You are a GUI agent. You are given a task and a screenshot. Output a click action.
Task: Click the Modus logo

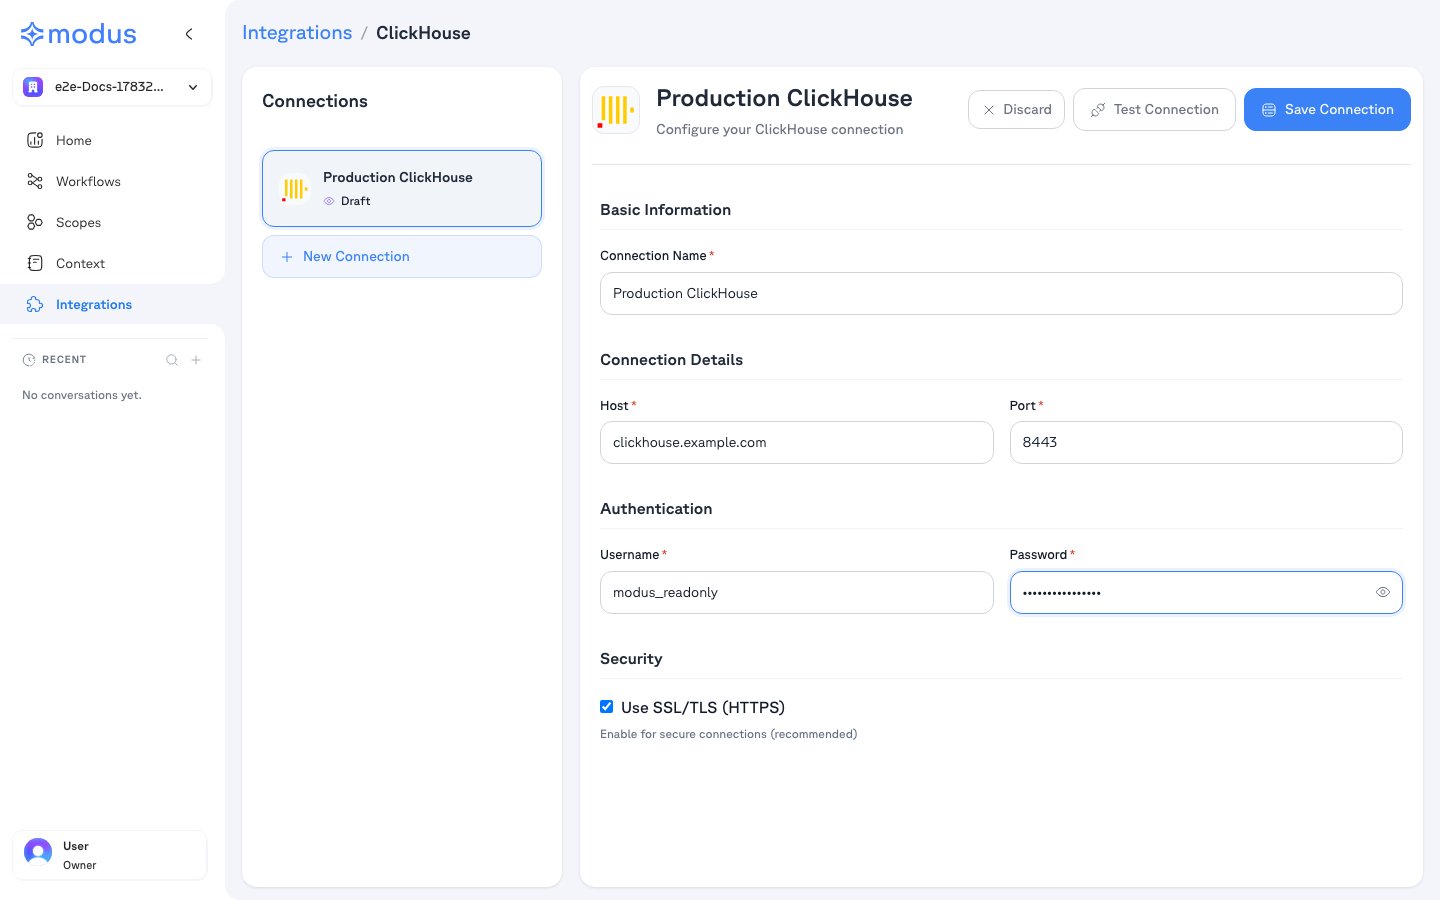tap(78, 34)
